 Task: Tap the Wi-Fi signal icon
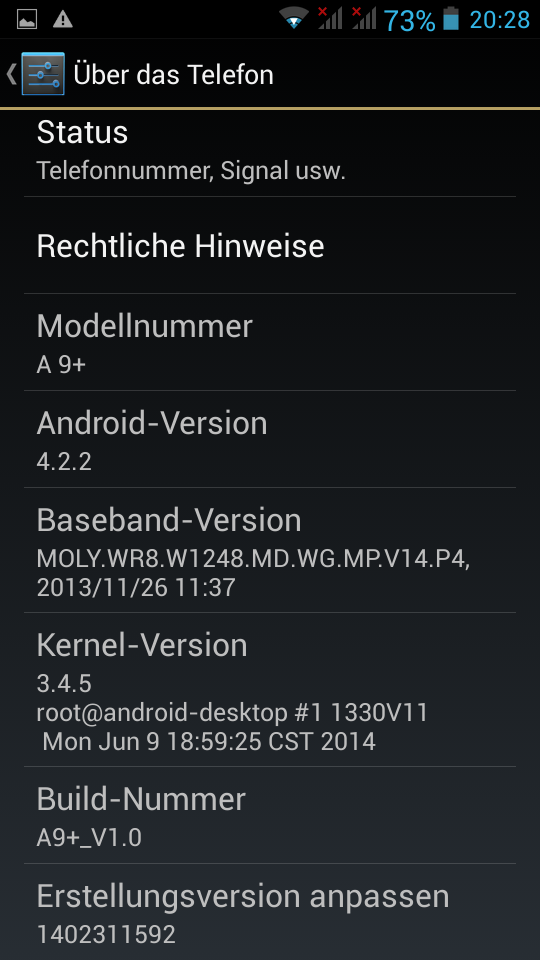[294, 18]
